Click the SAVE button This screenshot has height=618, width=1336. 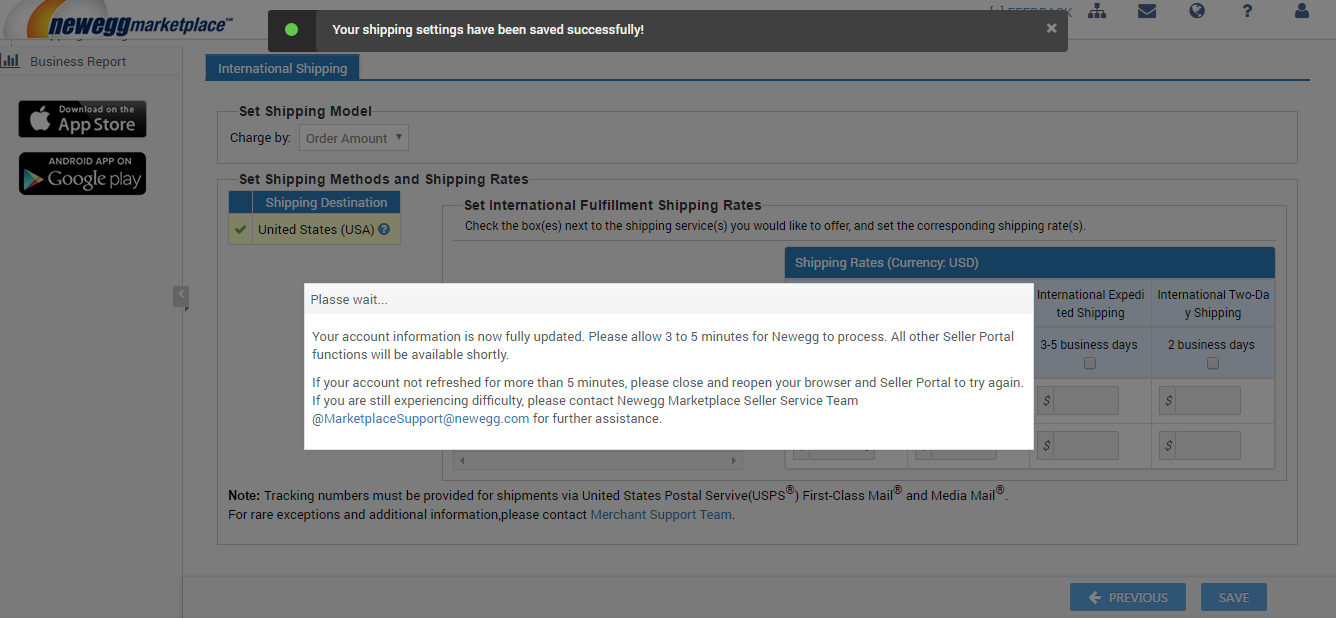pos(1233,597)
